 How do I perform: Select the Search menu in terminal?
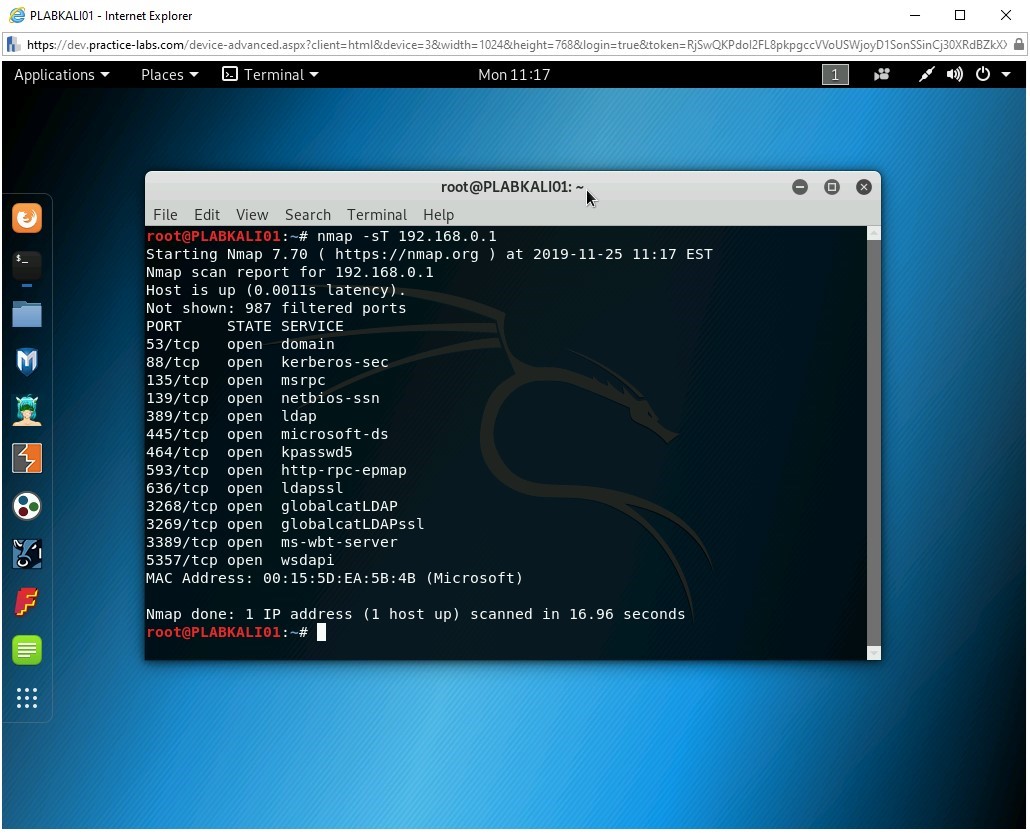pyautogui.click(x=307, y=214)
